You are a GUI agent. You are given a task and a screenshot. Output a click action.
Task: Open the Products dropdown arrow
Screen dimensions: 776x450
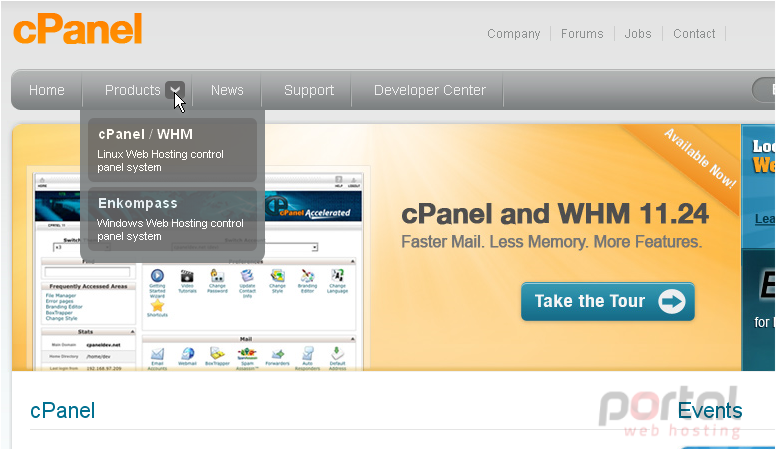175,90
